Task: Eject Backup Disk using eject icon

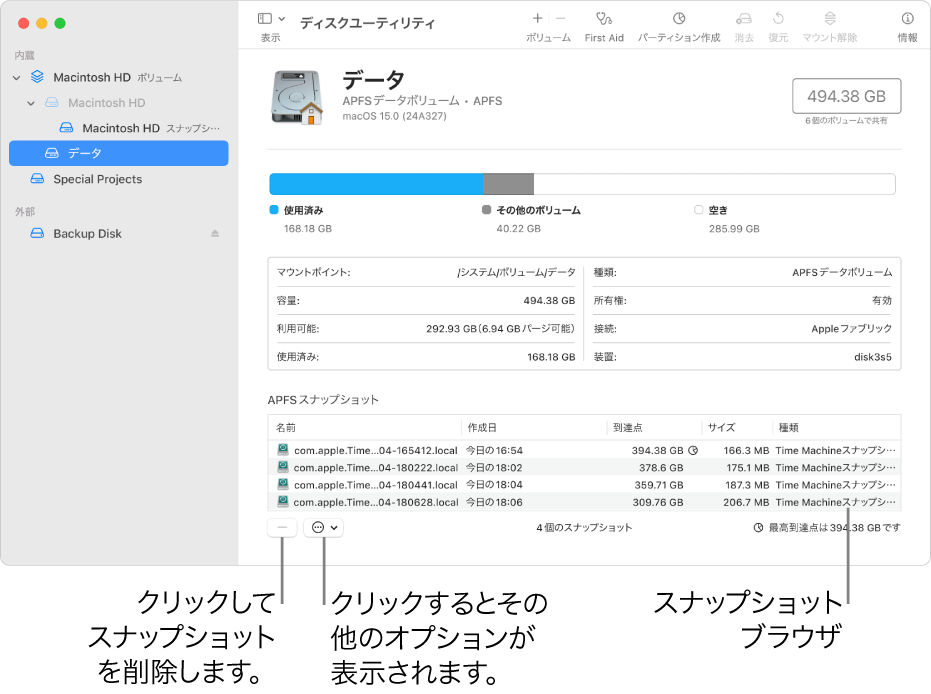Action: tap(214, 234)
